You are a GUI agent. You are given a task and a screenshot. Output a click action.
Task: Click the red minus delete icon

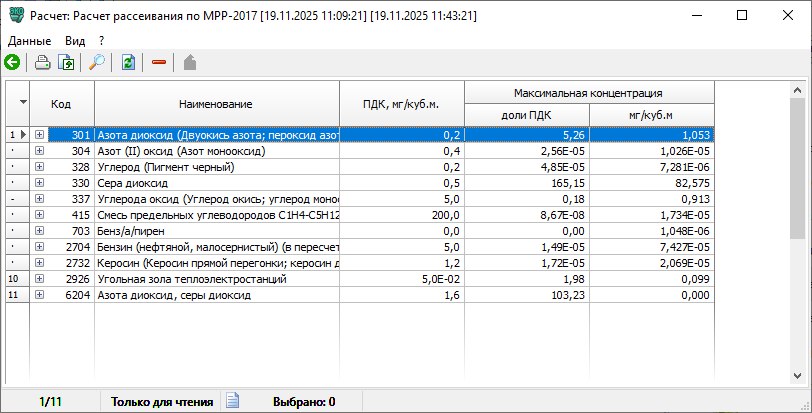click(x=158, y=62)
